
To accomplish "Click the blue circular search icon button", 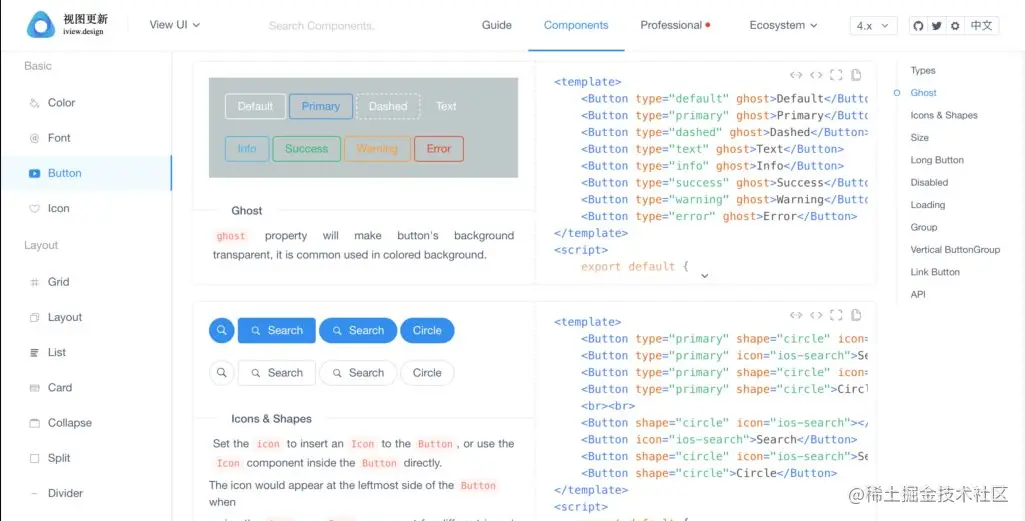I will tap(222, 330).
